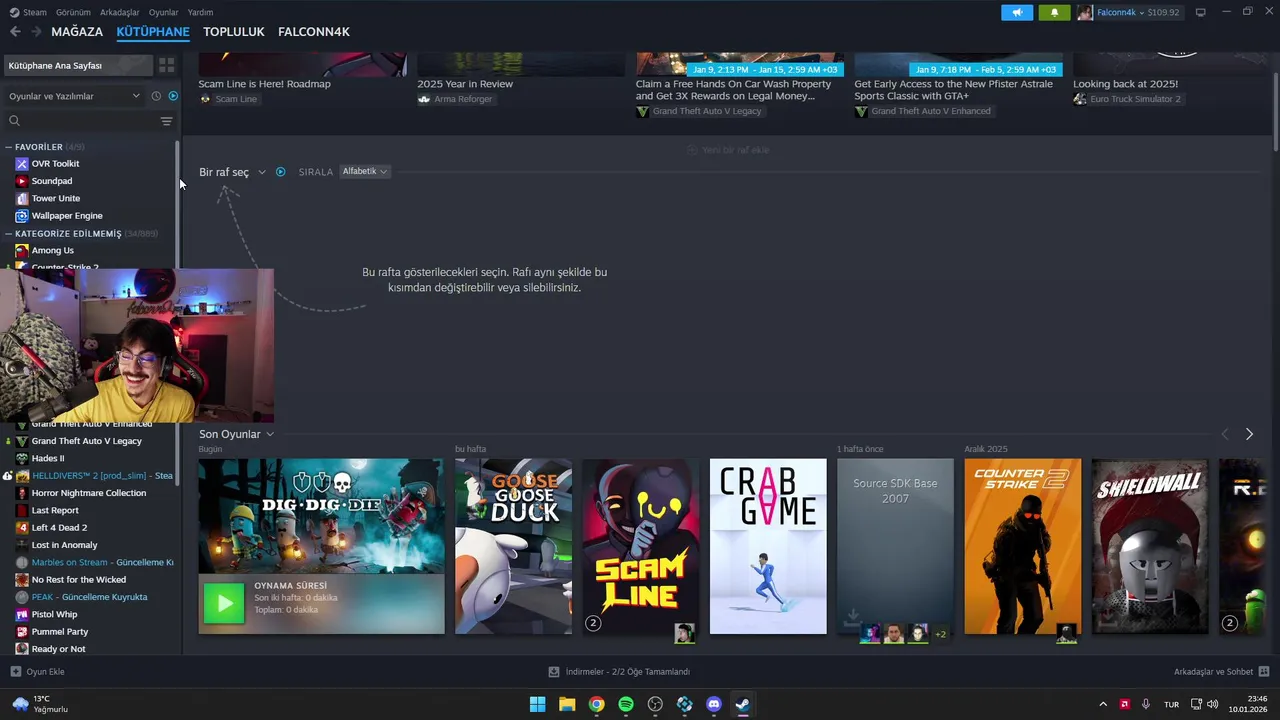Viewport: 1280px width, 720px height.
Task: Open Google Chrome from taskbar
Action: coord(596,704)
